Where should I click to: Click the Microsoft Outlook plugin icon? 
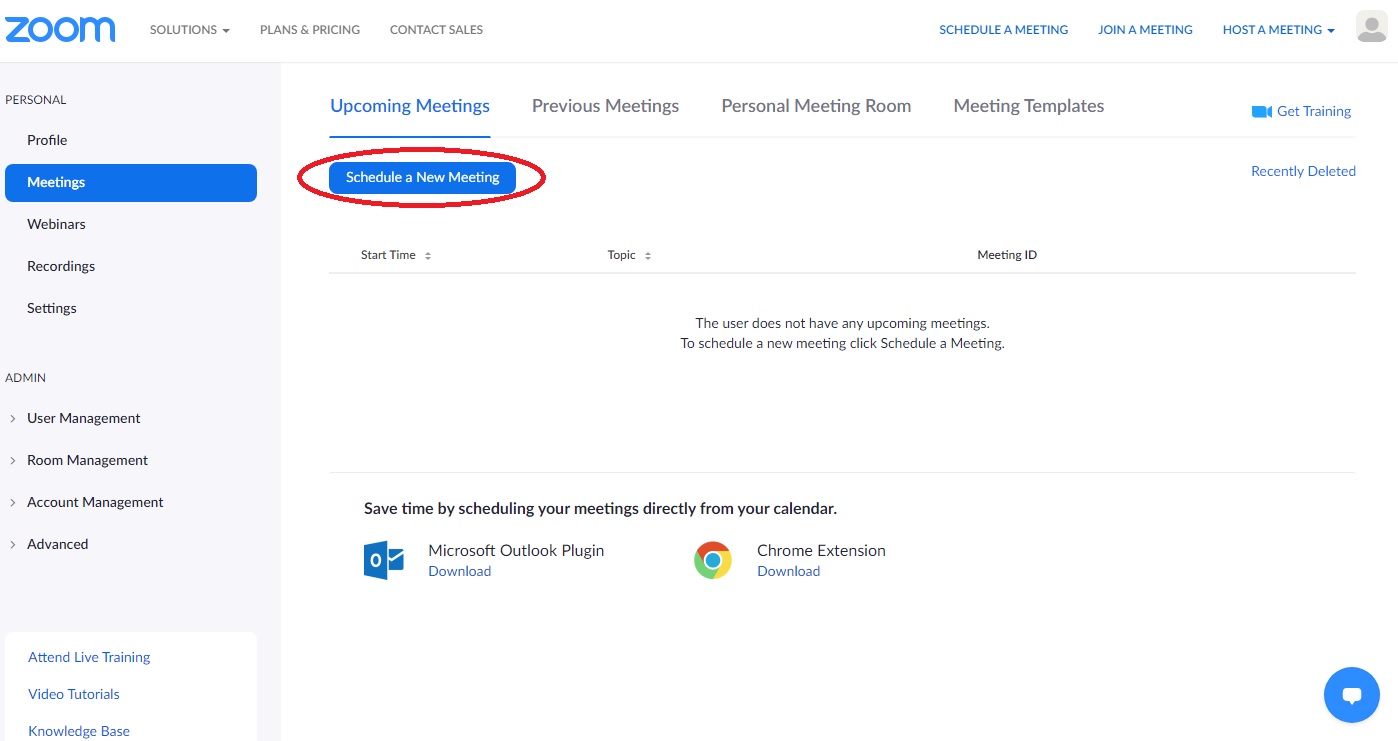click(x=383, y=560)
